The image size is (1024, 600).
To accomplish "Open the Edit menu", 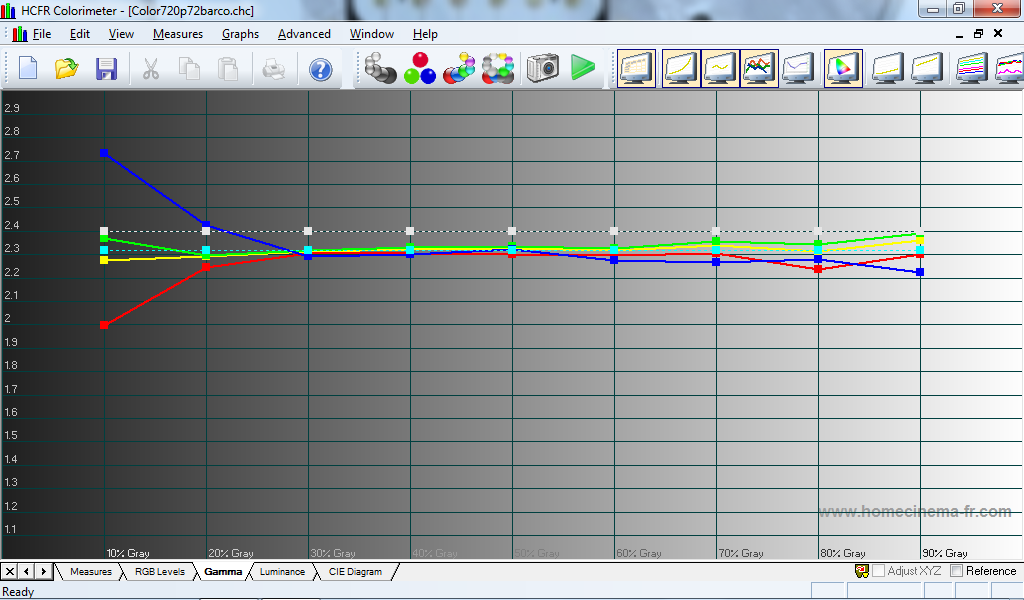I will pyautogui.click(x=80, y=34).
